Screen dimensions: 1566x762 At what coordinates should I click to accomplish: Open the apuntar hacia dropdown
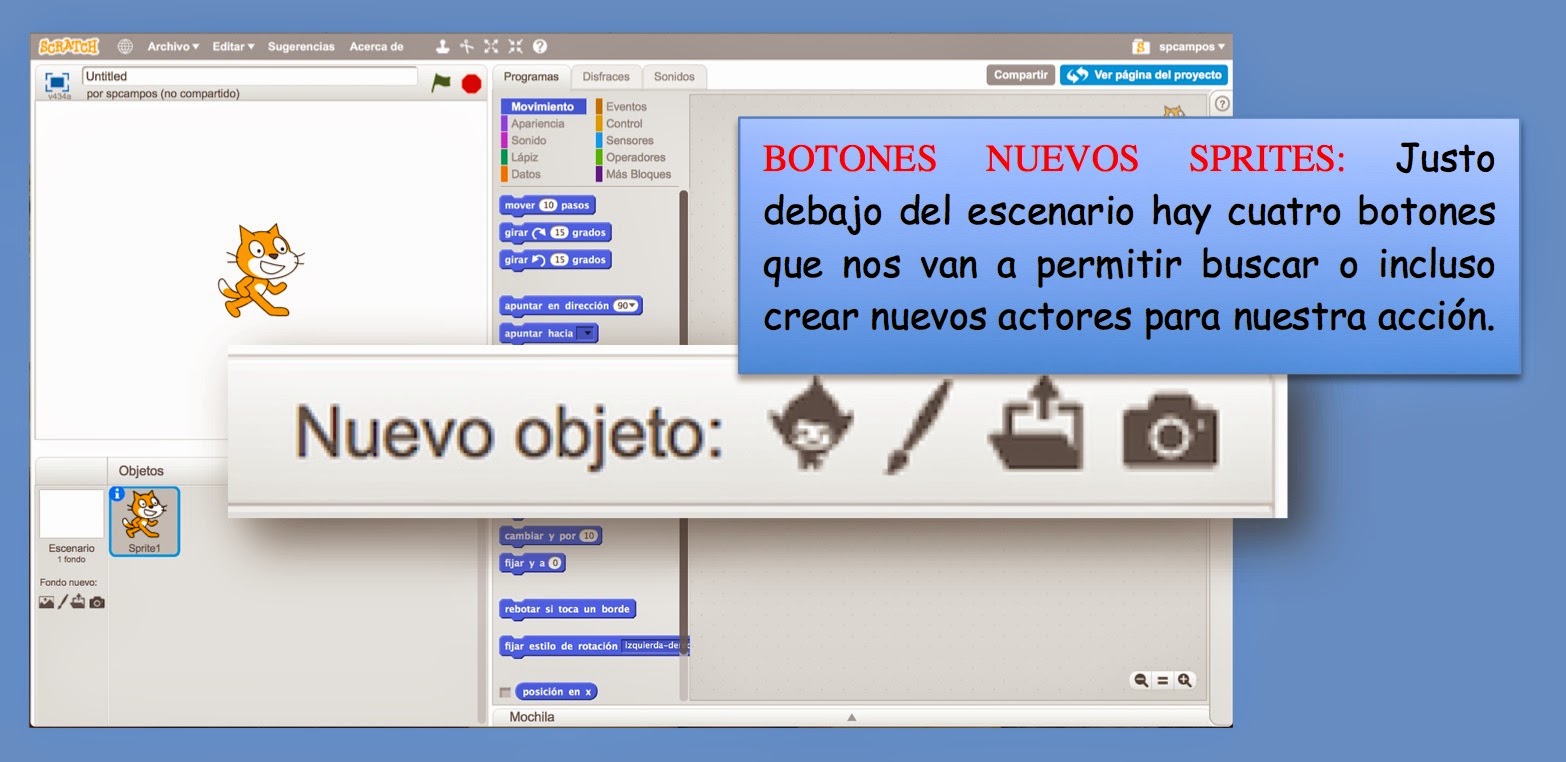point(587,333)
